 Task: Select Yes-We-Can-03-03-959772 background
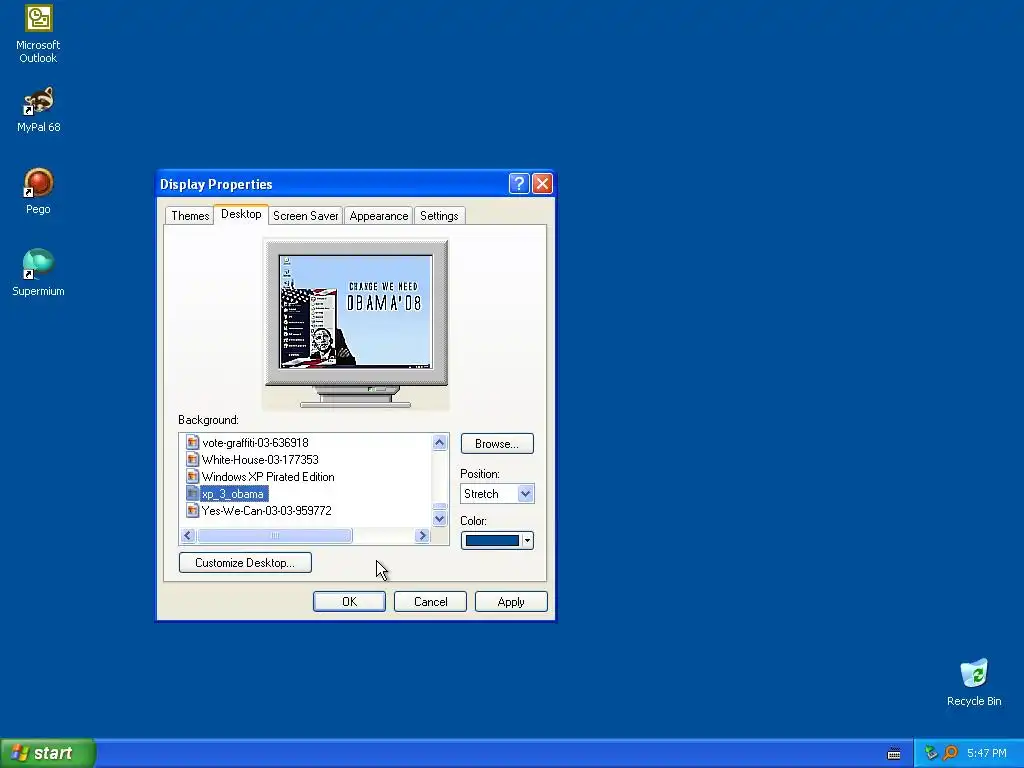pos(266,511)
